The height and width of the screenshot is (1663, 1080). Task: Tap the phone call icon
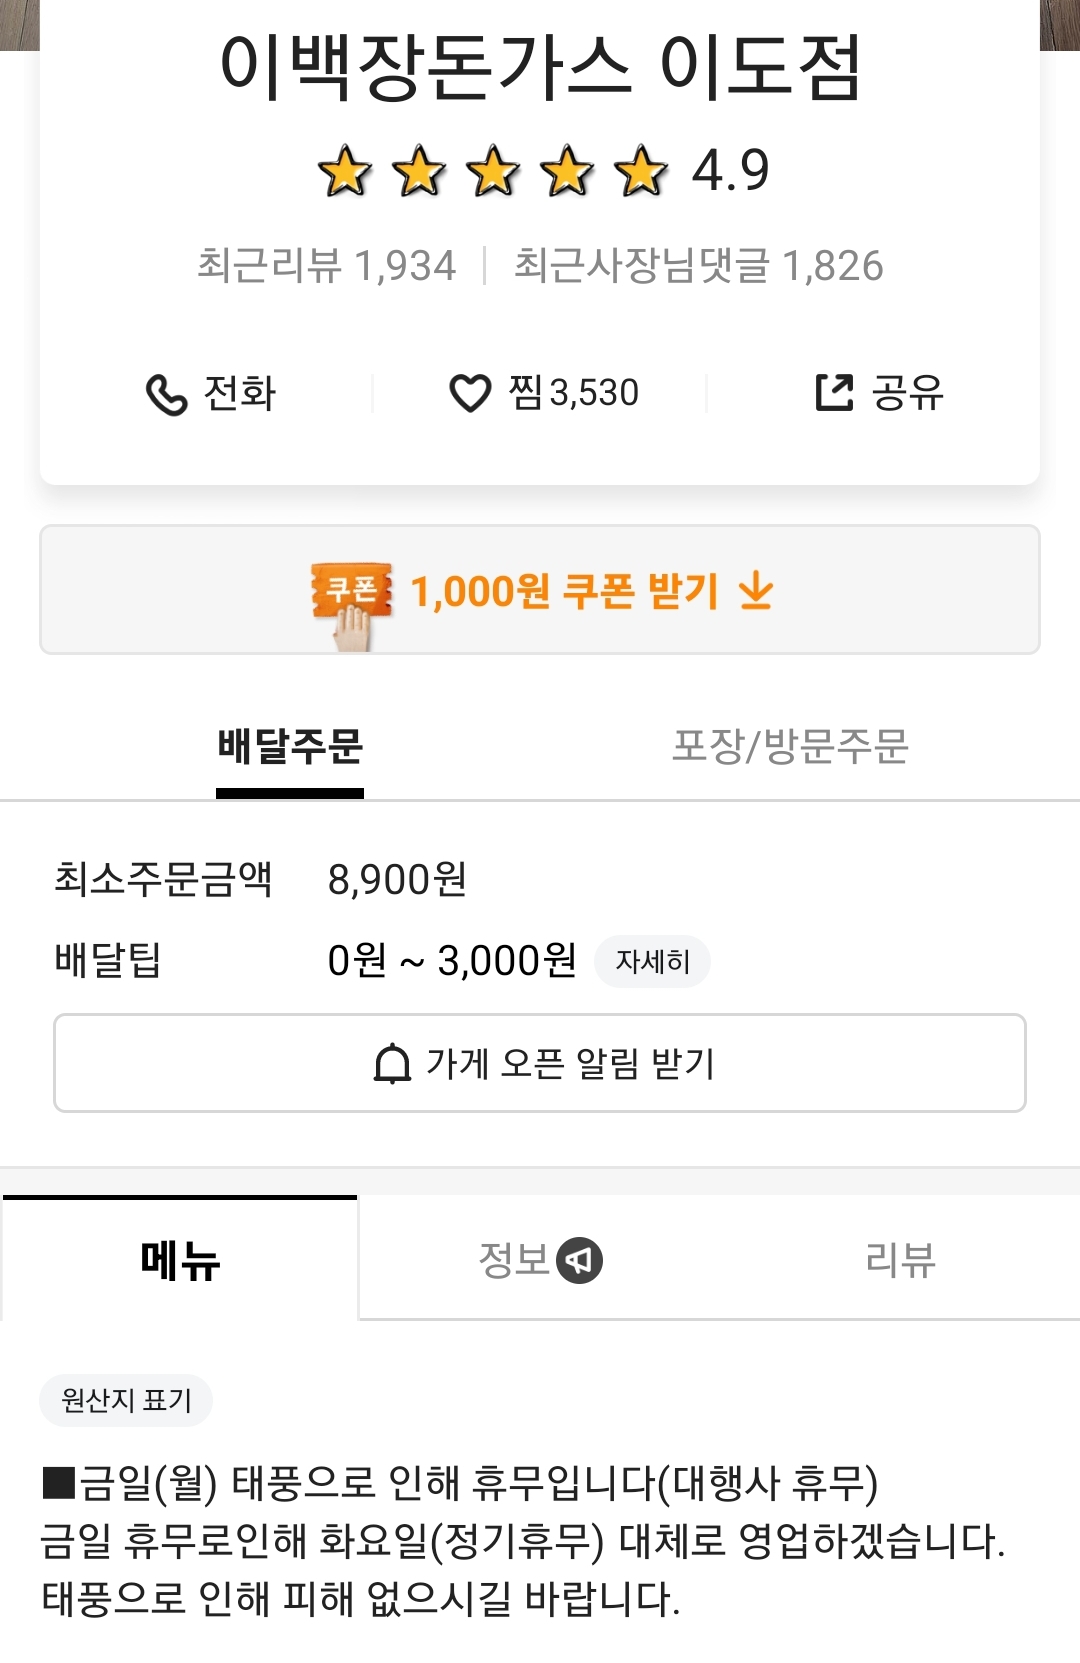coord(166,394)
